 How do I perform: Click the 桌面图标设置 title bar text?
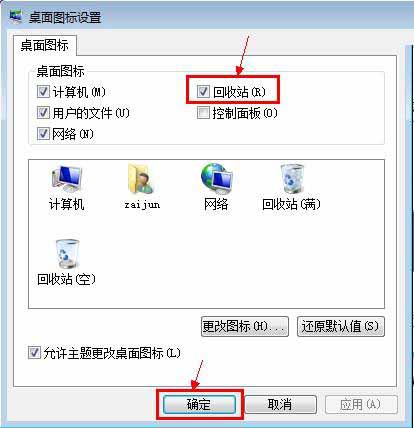click(x=65, y=17)
